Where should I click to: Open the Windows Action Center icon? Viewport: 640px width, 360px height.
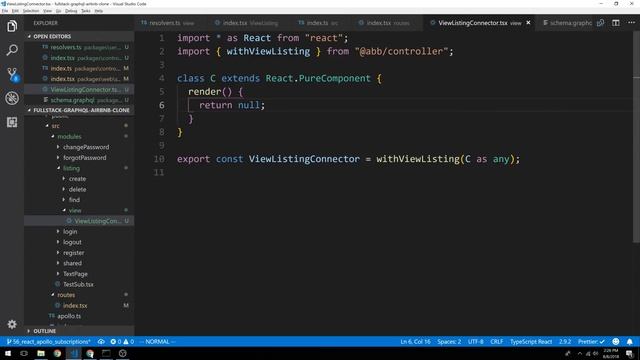pyautogui.click(x=630, y=353)
